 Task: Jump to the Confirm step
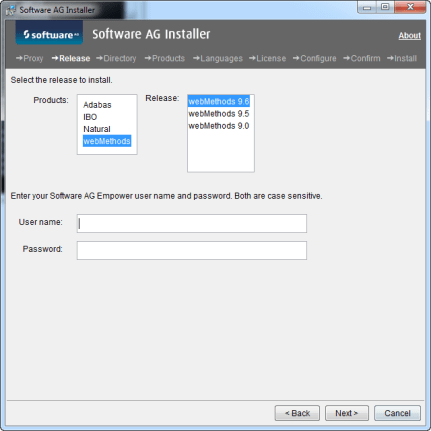pos(362,58)
